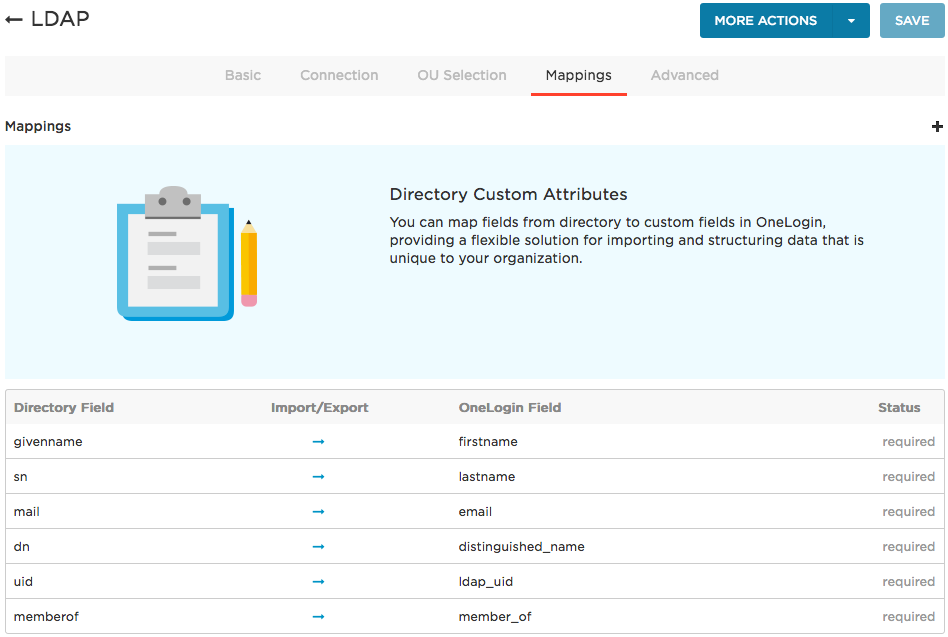
Task: Click the required status for sn
Action: click(909, 477)
